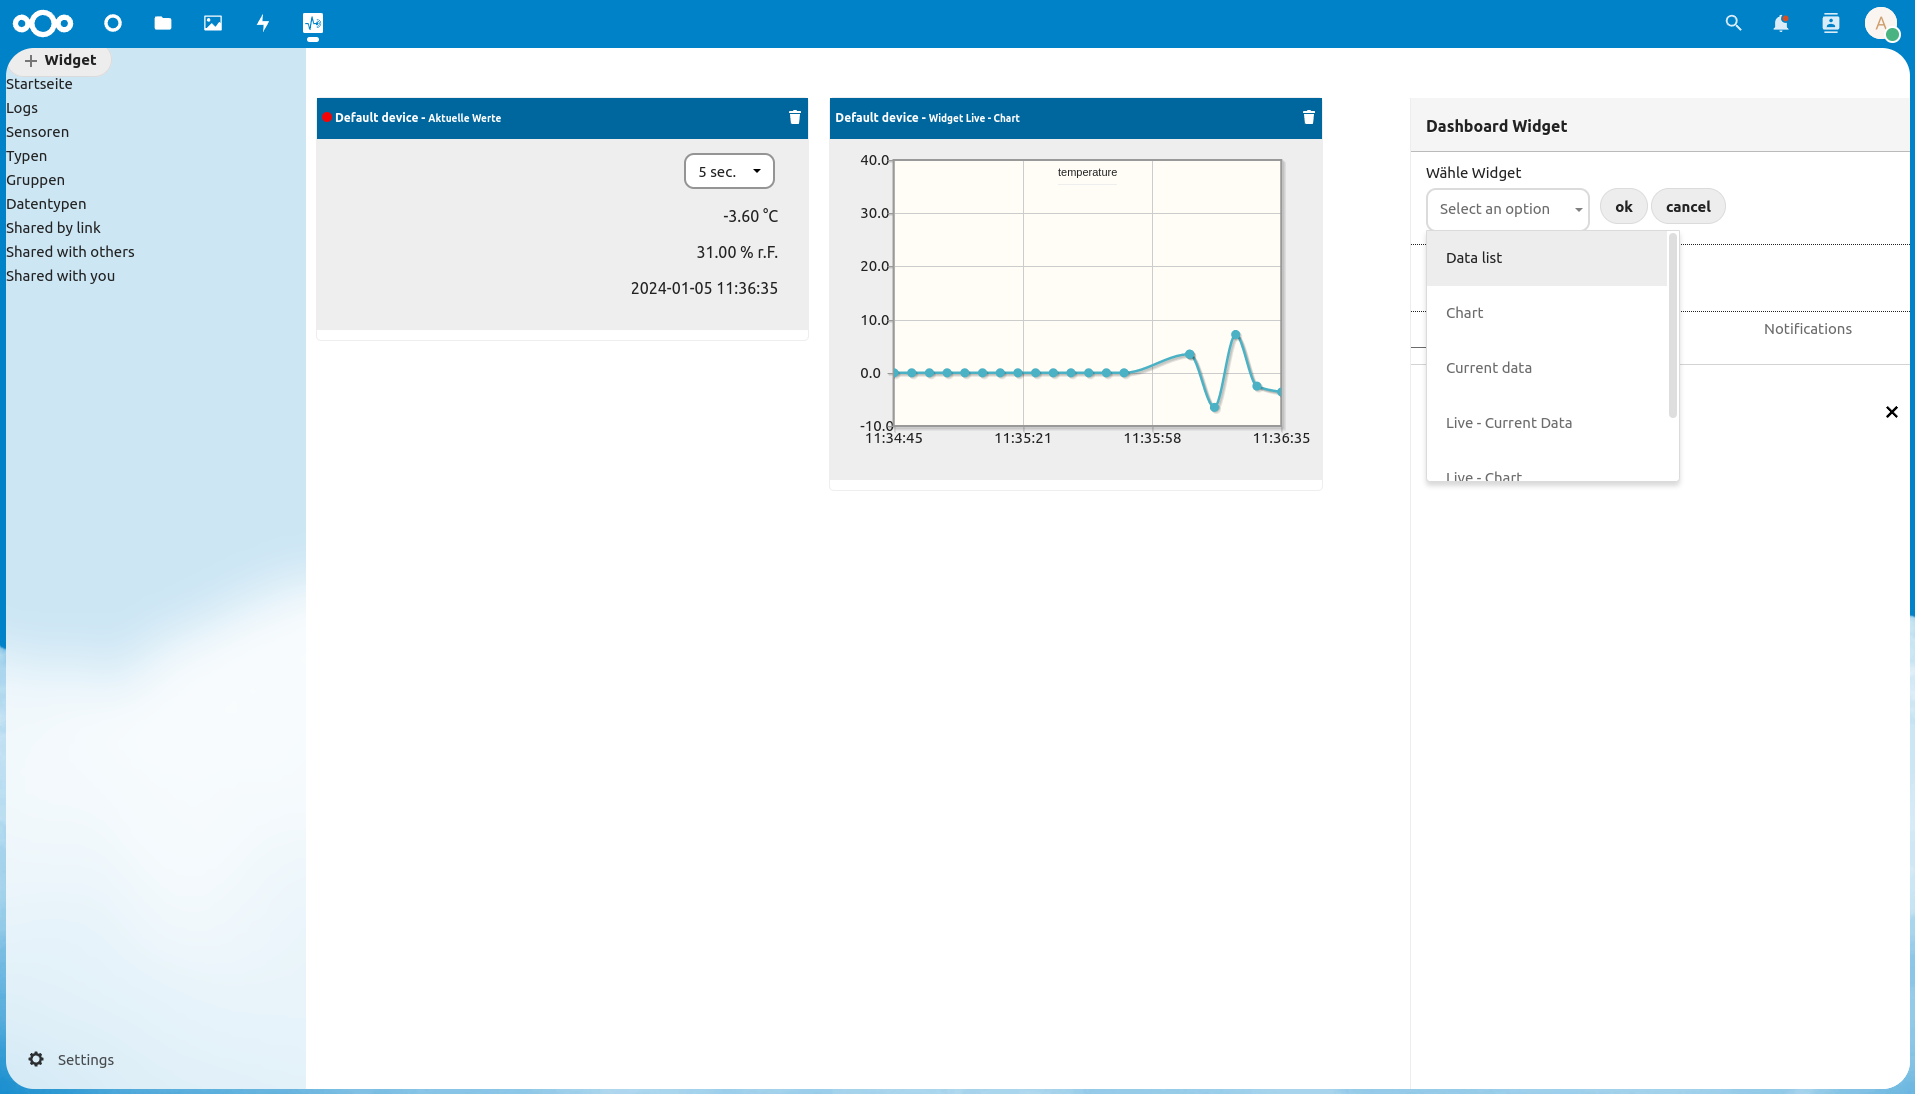Open the user avatar menu
The height and width of the screenshot is (1094, 1915).
(x=1881, y=23)
